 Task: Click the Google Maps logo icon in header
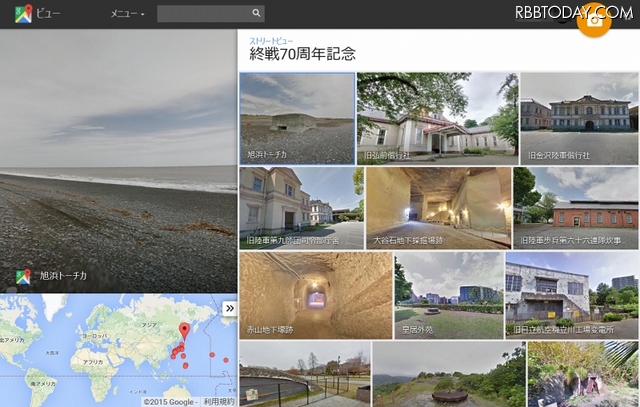tap(23, 13)
